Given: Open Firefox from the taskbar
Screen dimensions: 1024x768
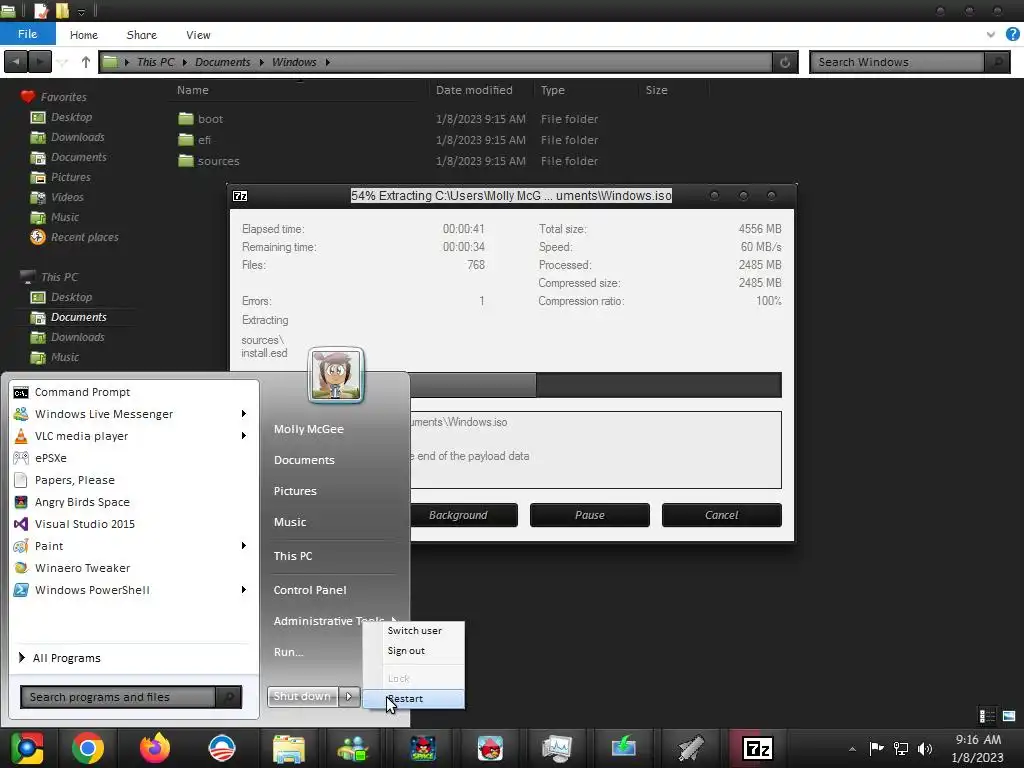Looking at the screenshot, I should click(x=155, y=748).
